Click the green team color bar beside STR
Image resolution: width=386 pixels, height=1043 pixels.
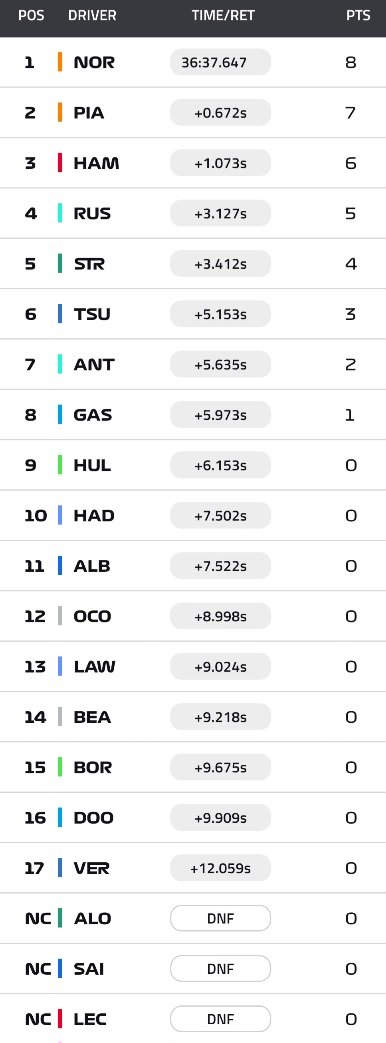click(x=60, y=263)
